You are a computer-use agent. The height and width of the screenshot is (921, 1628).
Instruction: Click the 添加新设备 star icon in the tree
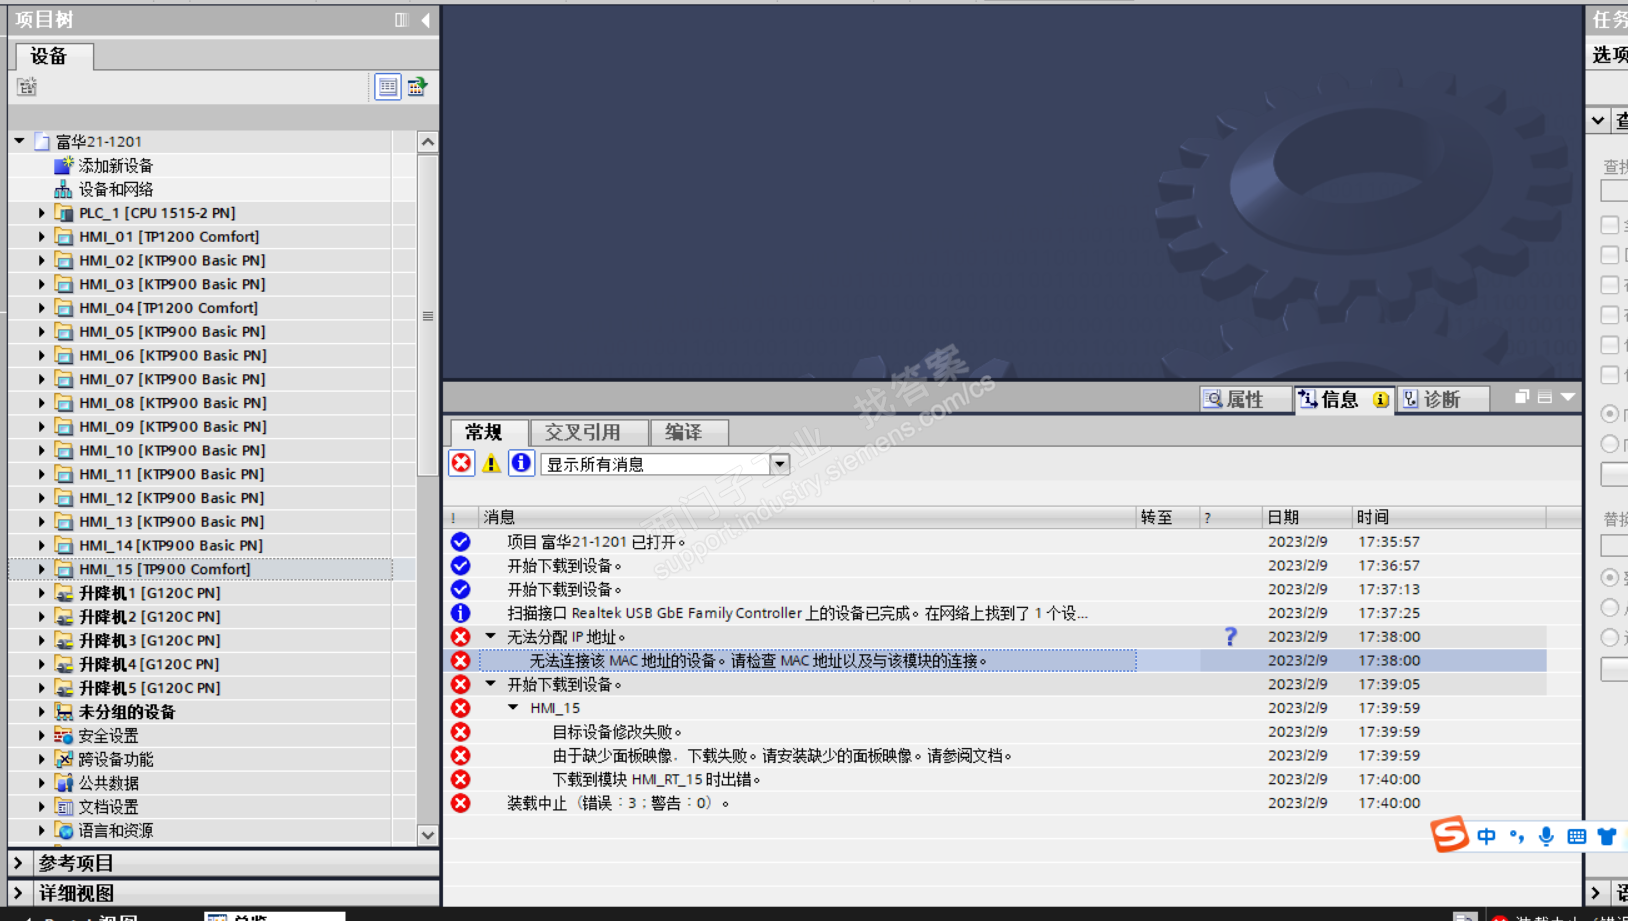point(64,165)
